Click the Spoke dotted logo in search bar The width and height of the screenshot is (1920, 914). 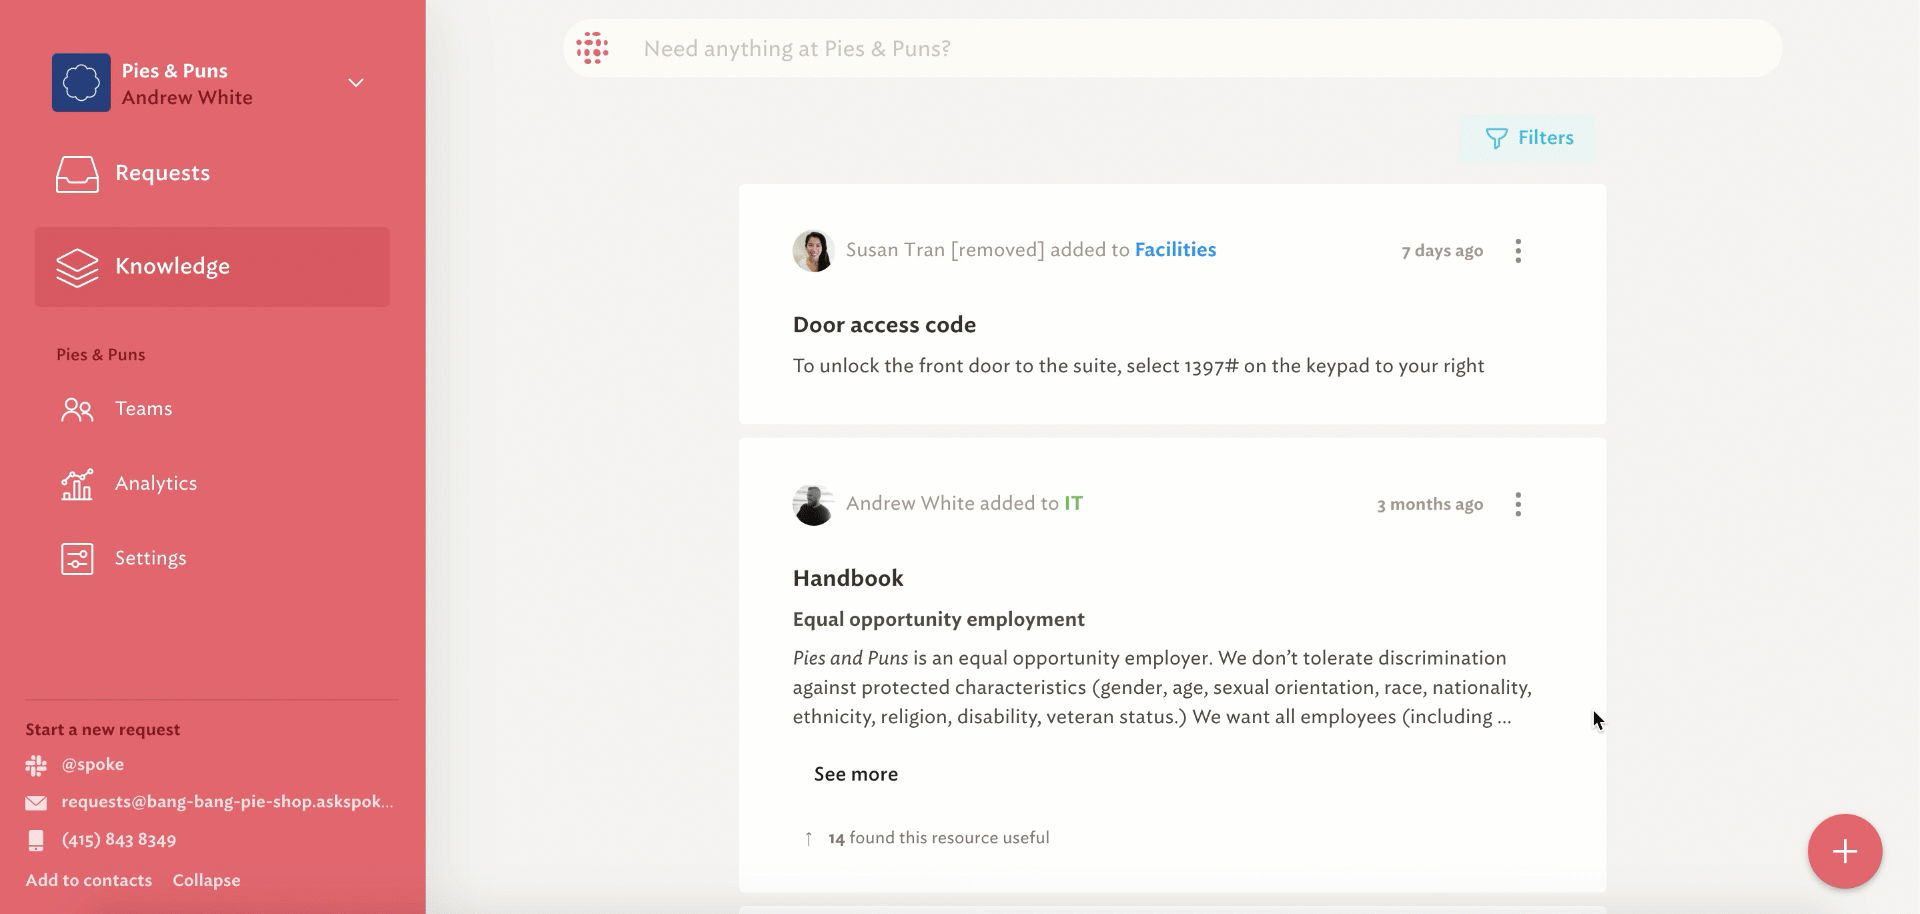592,49
